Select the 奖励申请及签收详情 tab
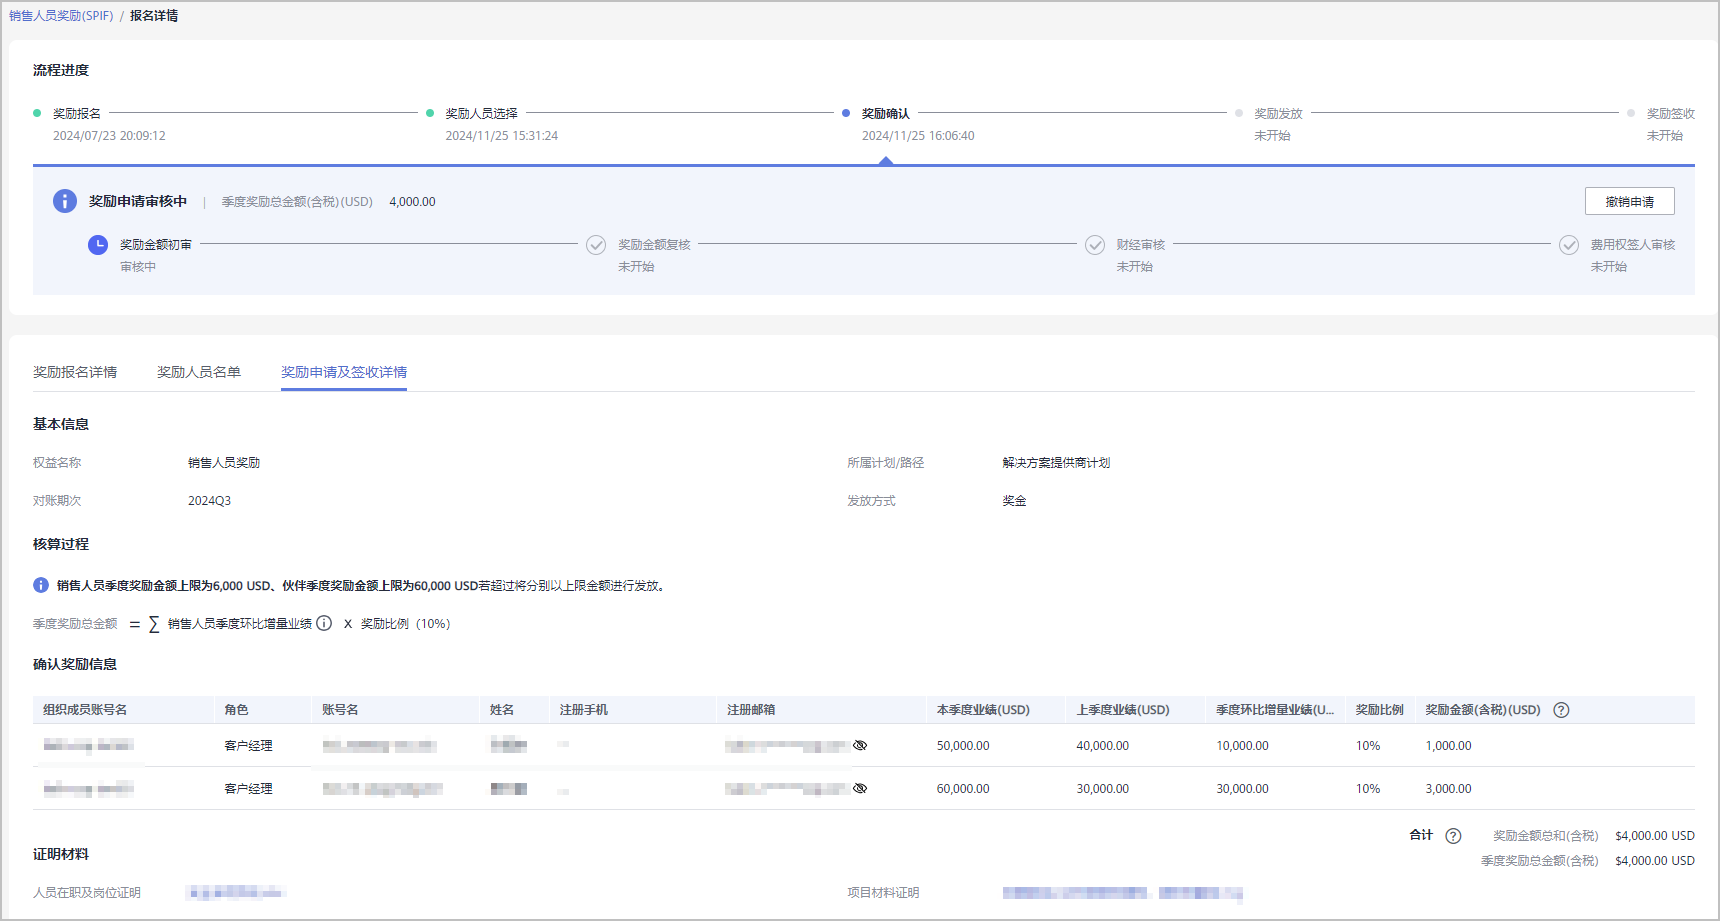Image resolution: width=1720 pixels, height=921 pixels. point(344,372)
